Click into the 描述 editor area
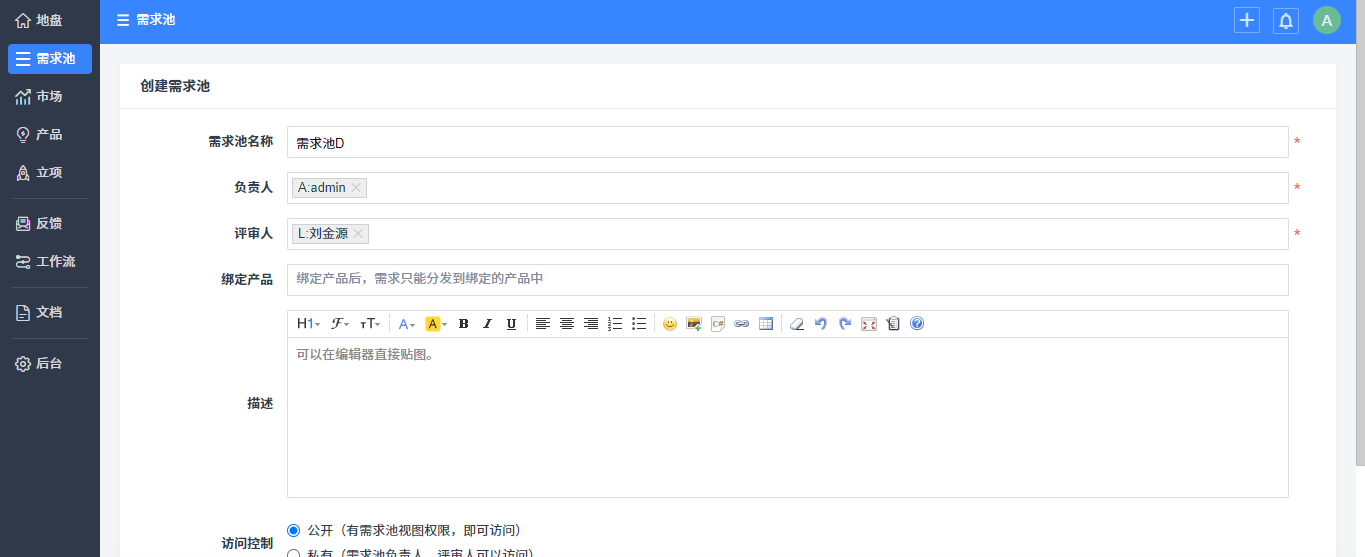The image size is (1365, 557). tap(788, 417)
